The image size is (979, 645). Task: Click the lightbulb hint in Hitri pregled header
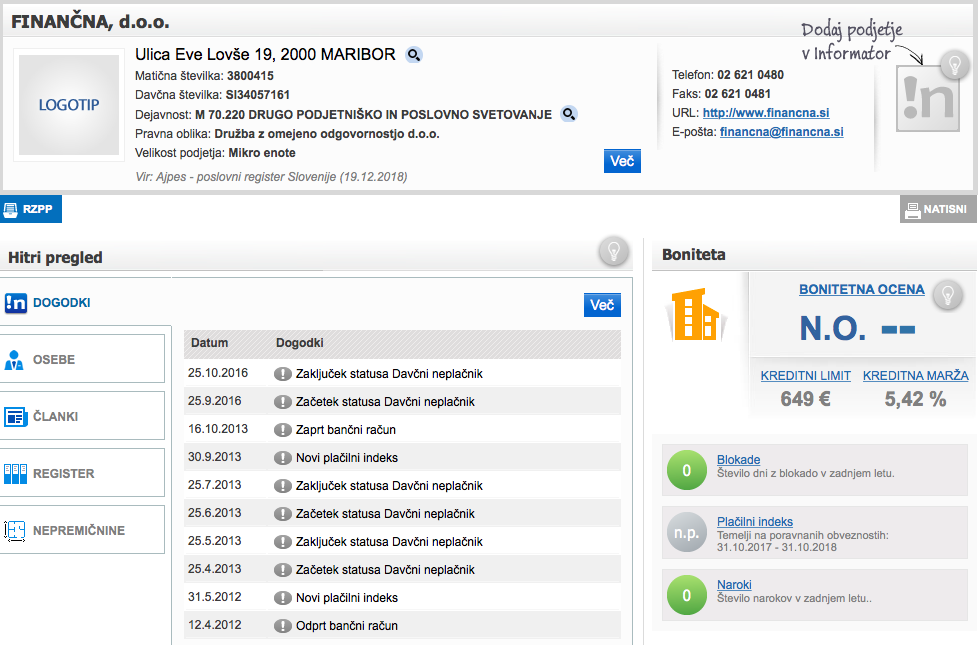pyautogui.click(x=614, y=252)
